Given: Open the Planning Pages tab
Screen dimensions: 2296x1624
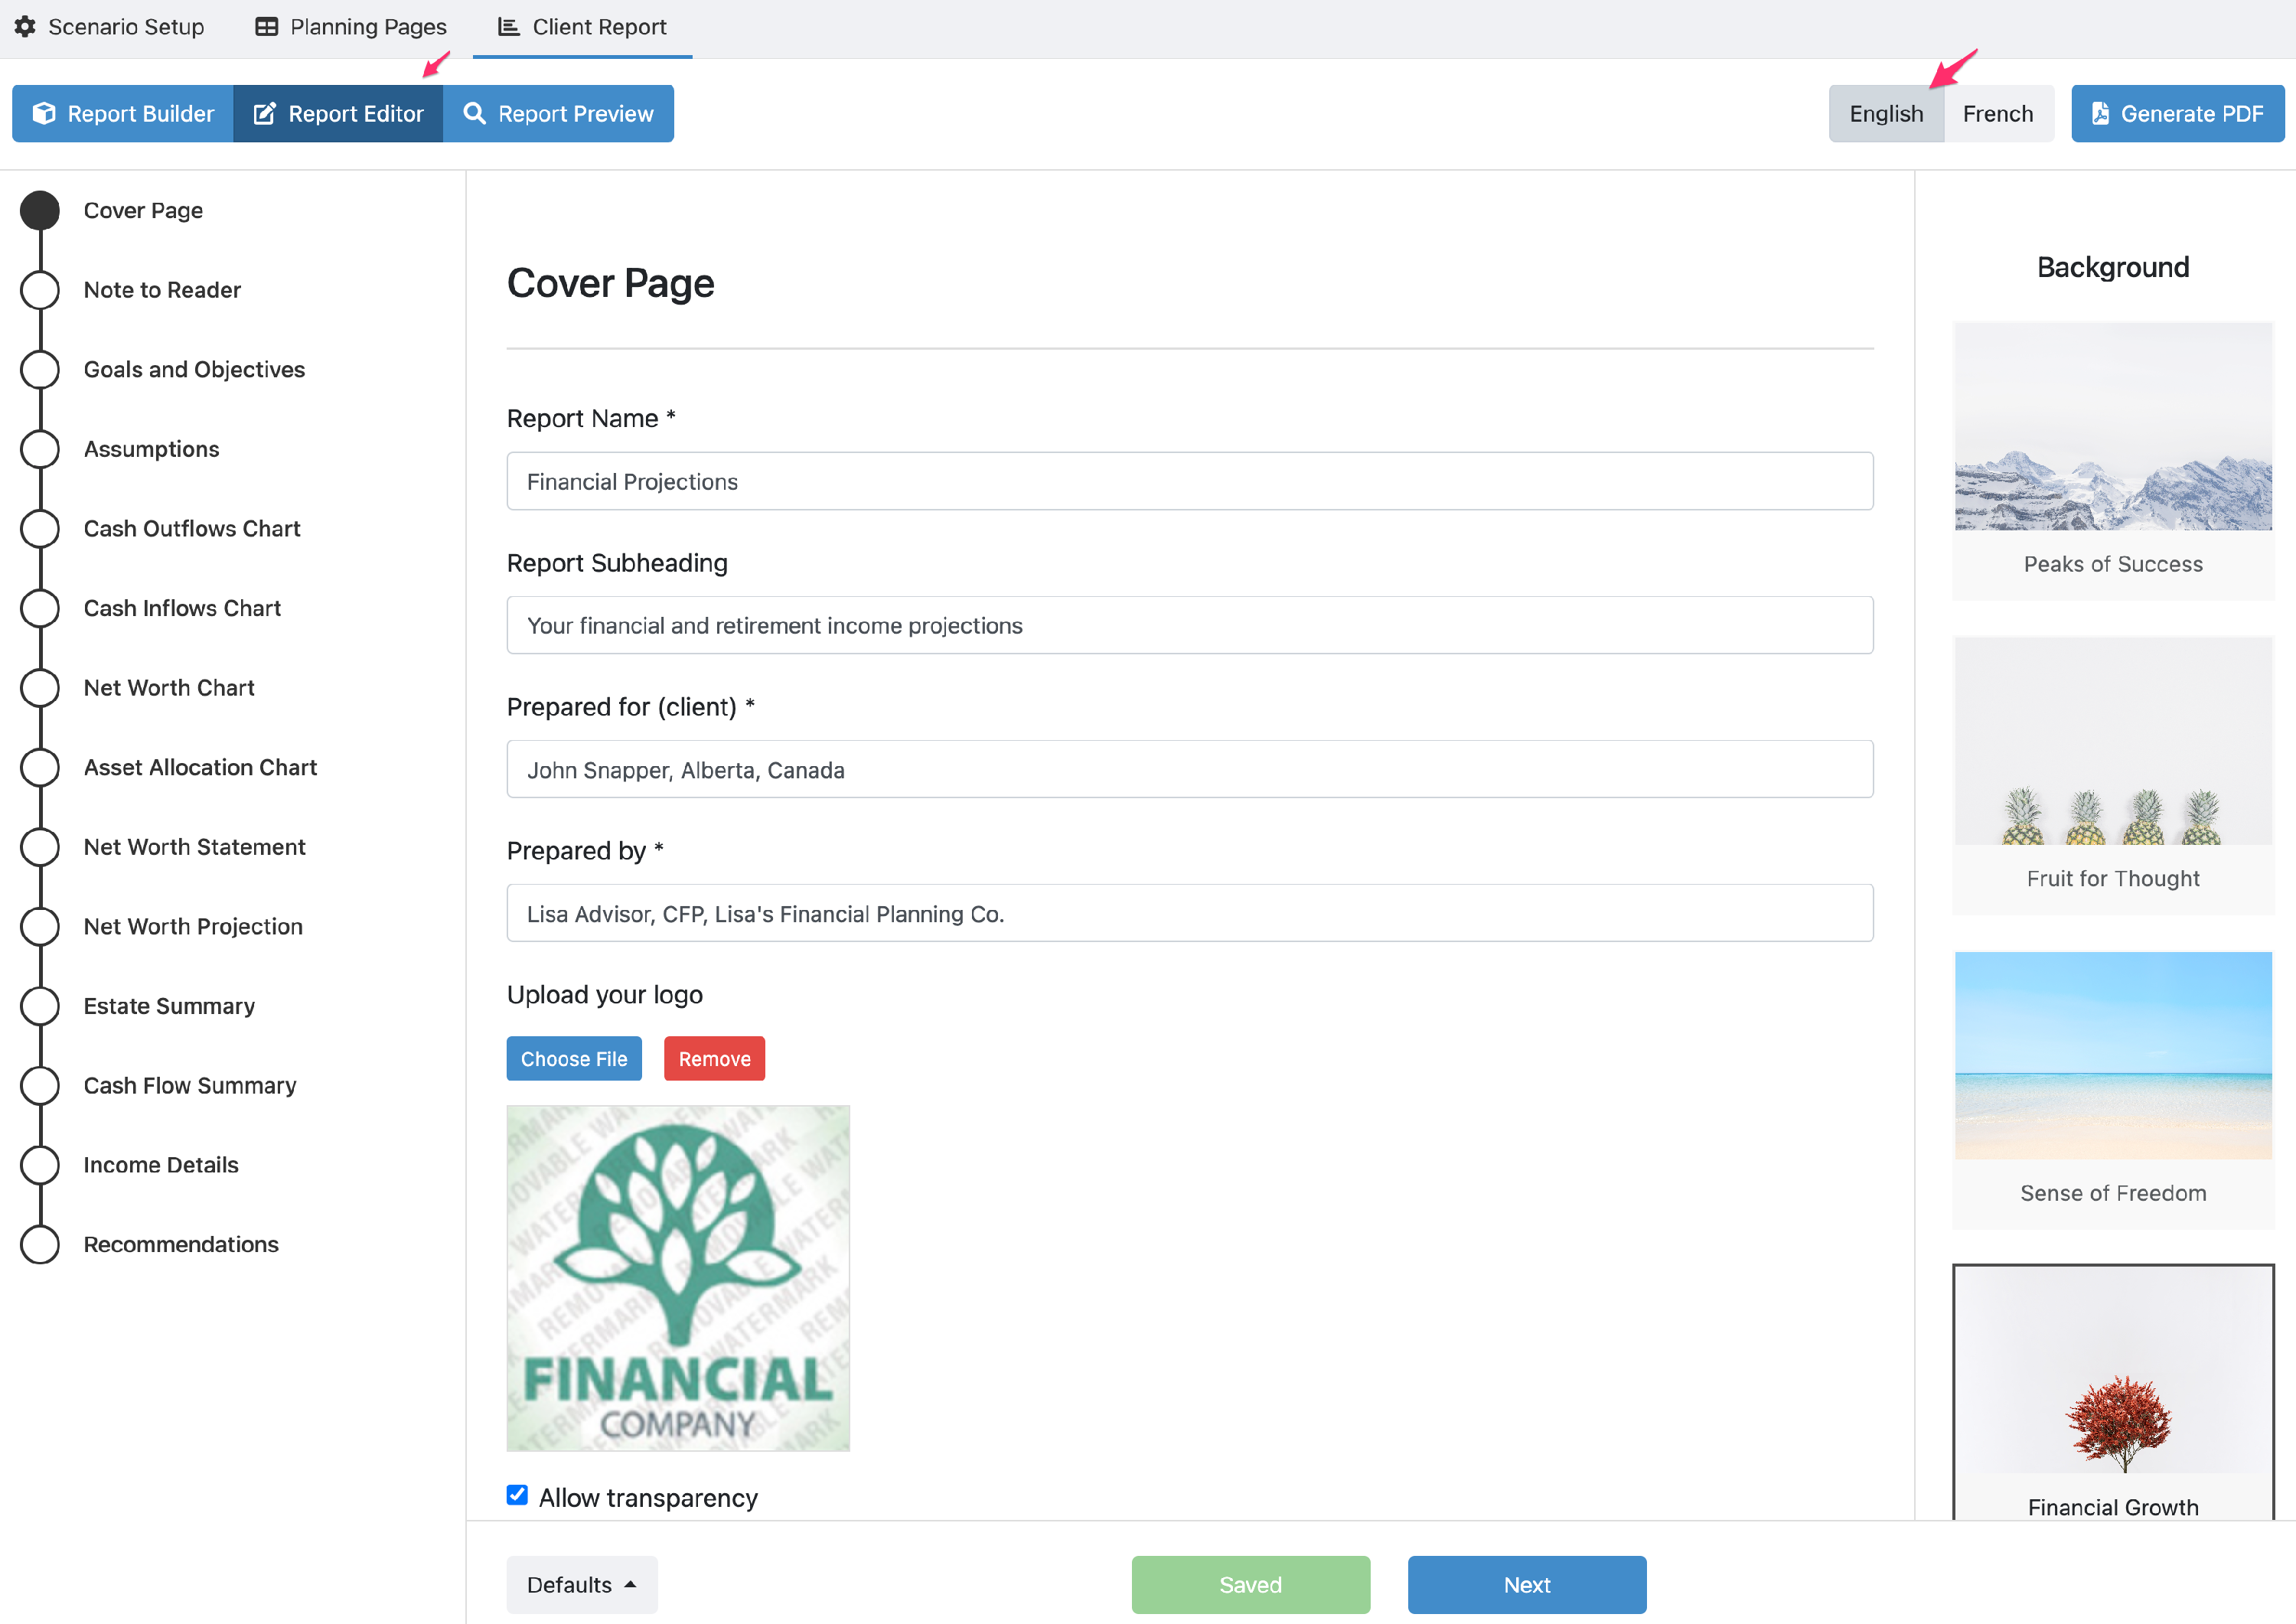Looking at the screenshot, I should [x=351, y=27].
